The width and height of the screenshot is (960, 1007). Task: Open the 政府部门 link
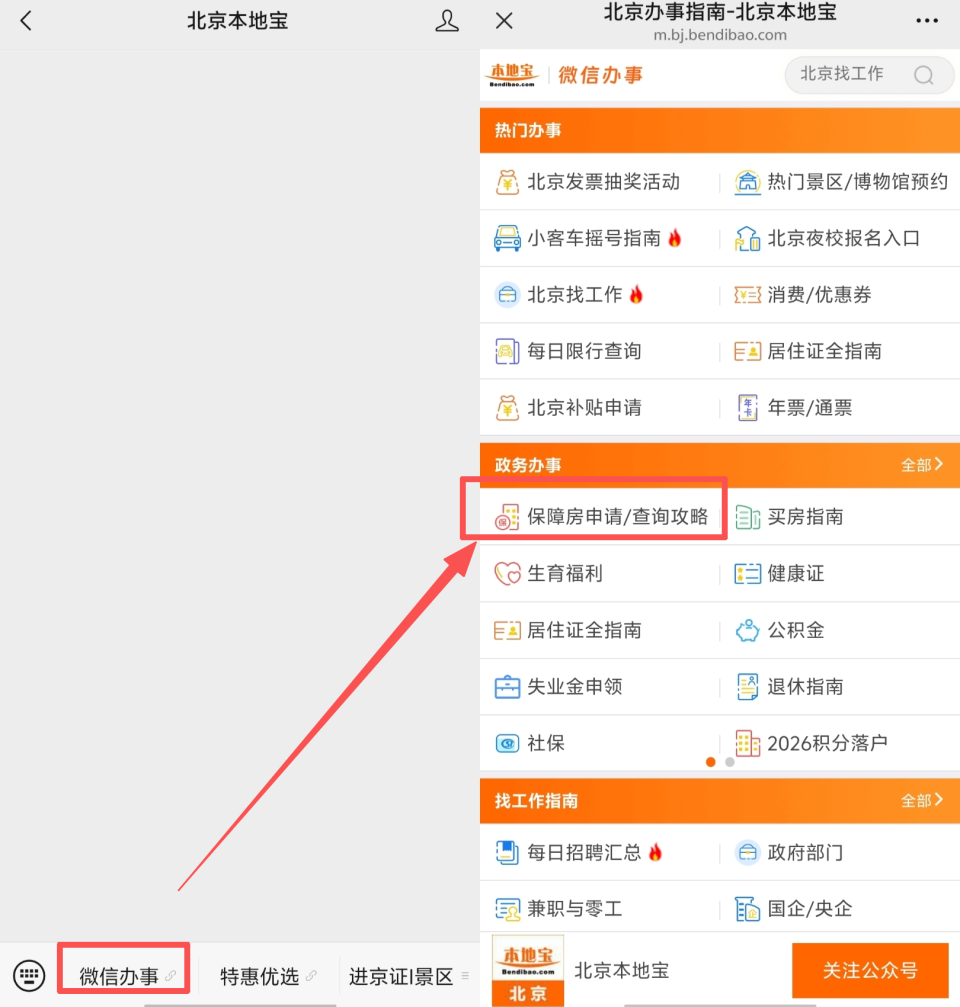(x=805, y=852)
